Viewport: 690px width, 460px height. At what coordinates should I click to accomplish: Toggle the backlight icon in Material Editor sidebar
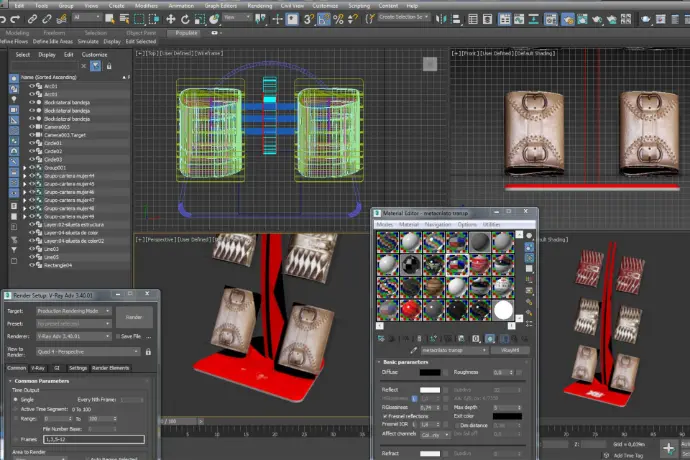click(x=528, y=249)
